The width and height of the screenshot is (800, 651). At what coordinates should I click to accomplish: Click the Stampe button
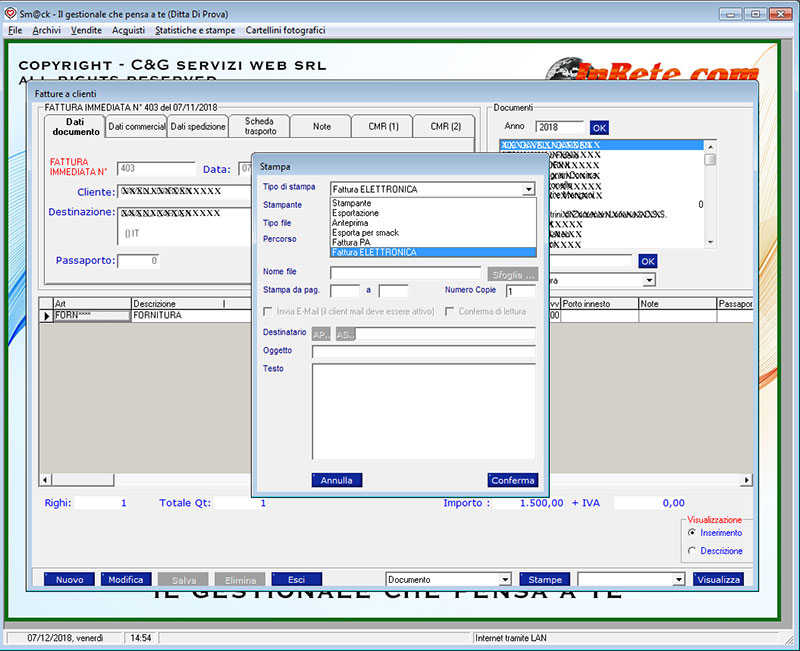[x=545, y=580]
